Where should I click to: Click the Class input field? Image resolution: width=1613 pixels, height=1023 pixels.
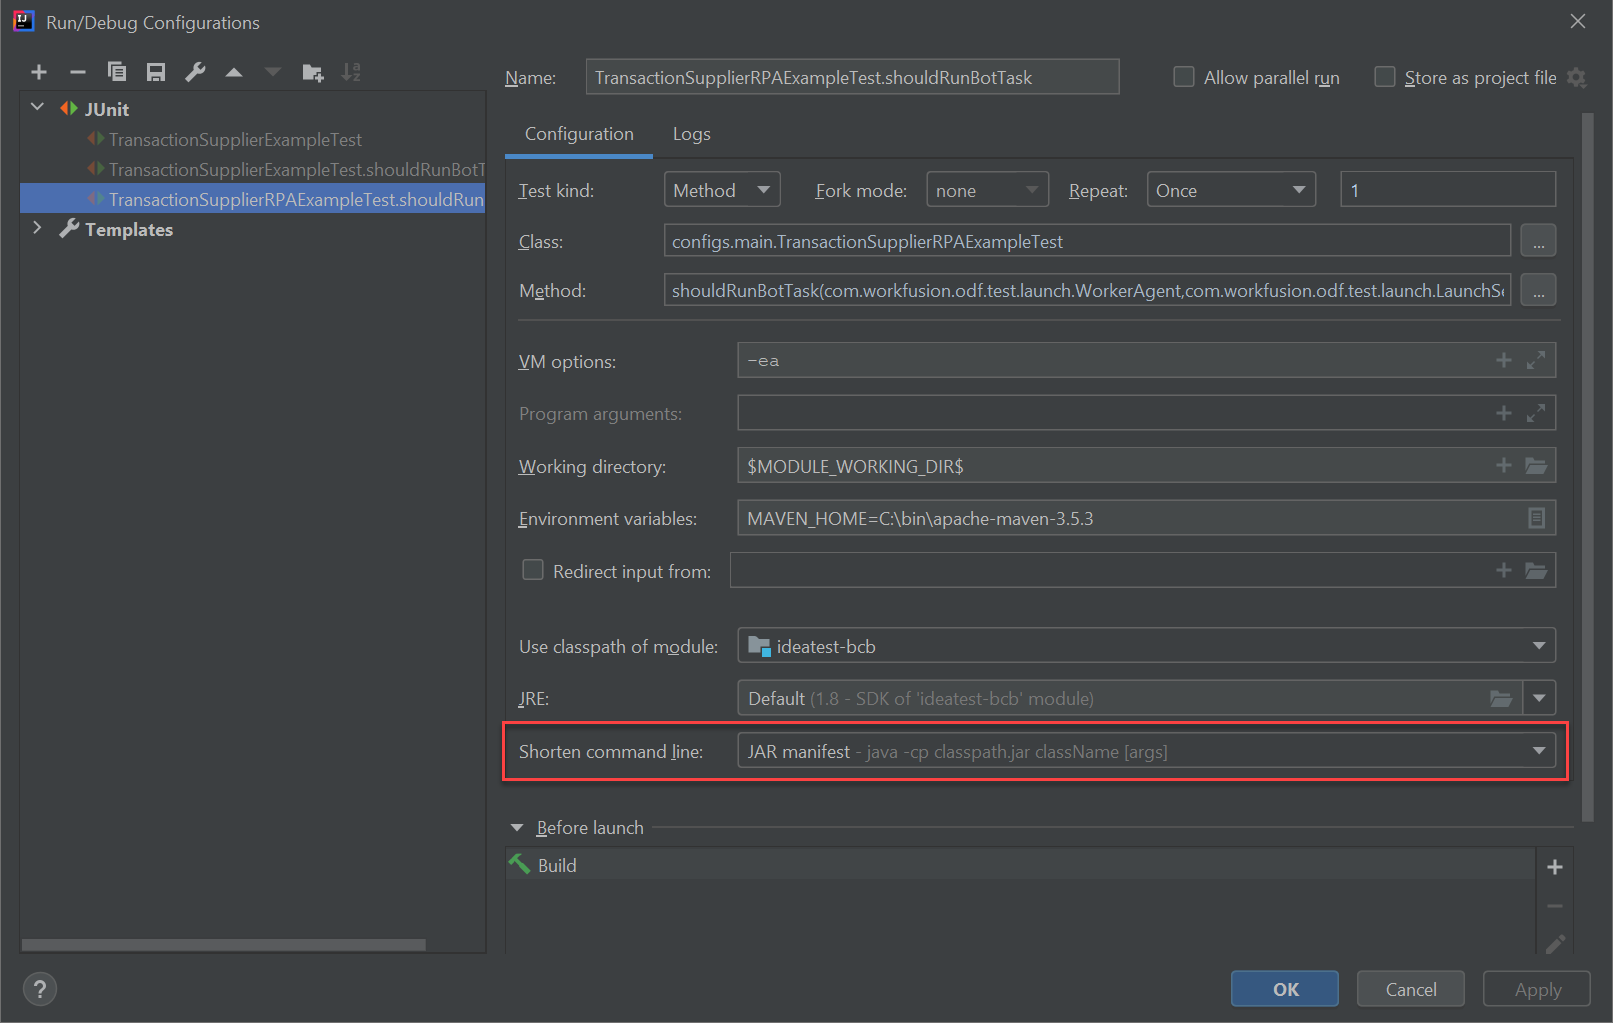click(1087, 241)
